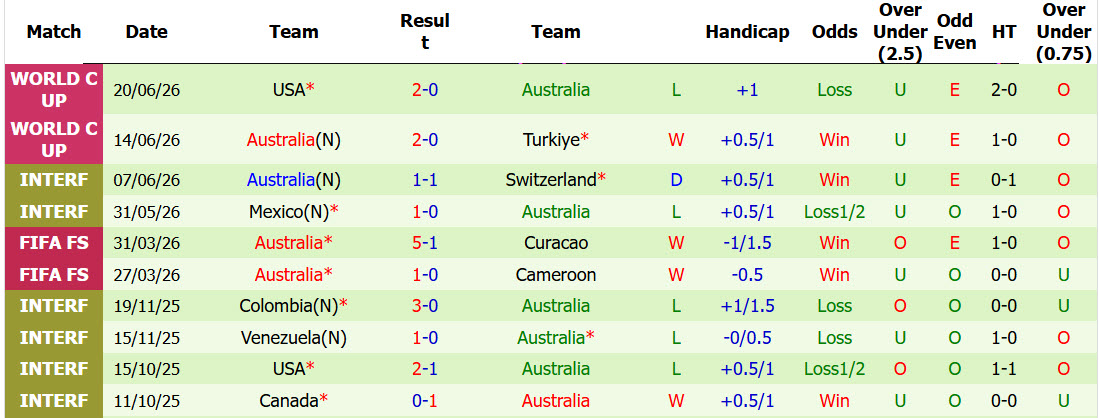The height and width of the screenshot is (418, 1099).
Task: Click the HT column header
Action: 1002,32
